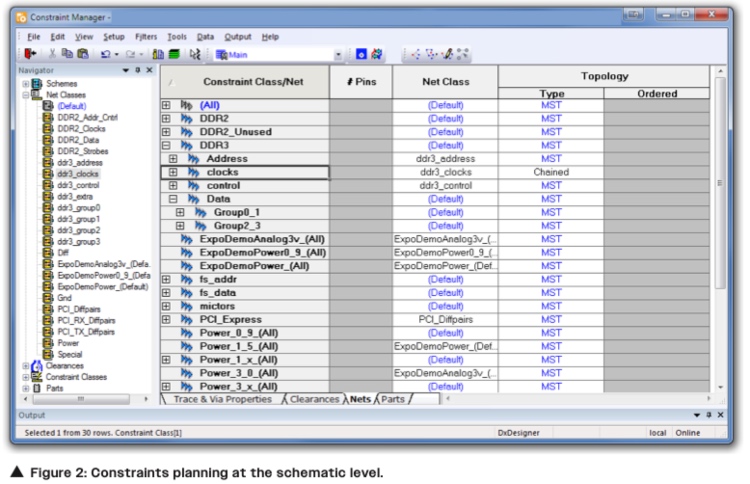Switch to Trace & Via Properties tab

tap(222, 399)
